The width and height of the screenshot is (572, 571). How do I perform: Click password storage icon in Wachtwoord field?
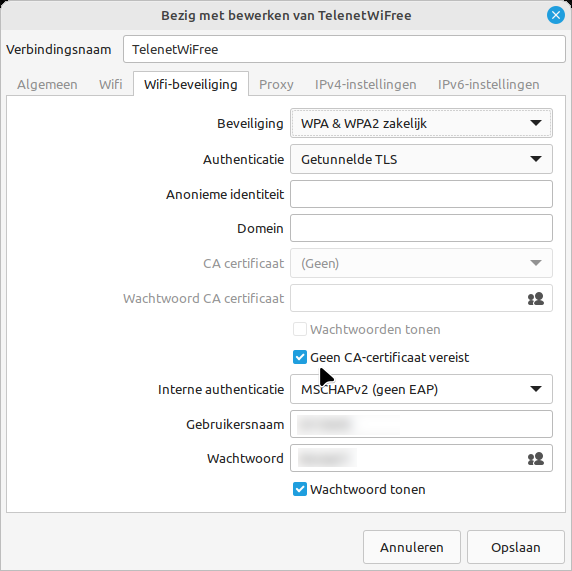tap(536, 459)
